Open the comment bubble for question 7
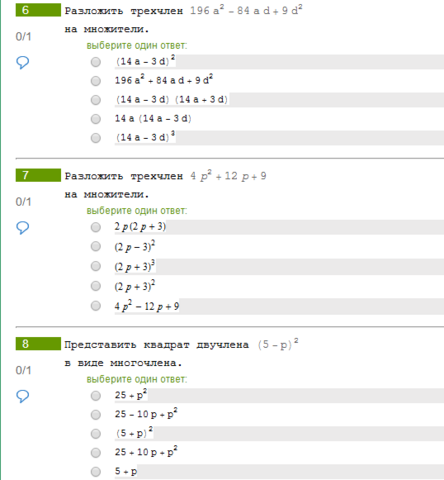This screenshot has width=444, height=480. pos(23,228)
